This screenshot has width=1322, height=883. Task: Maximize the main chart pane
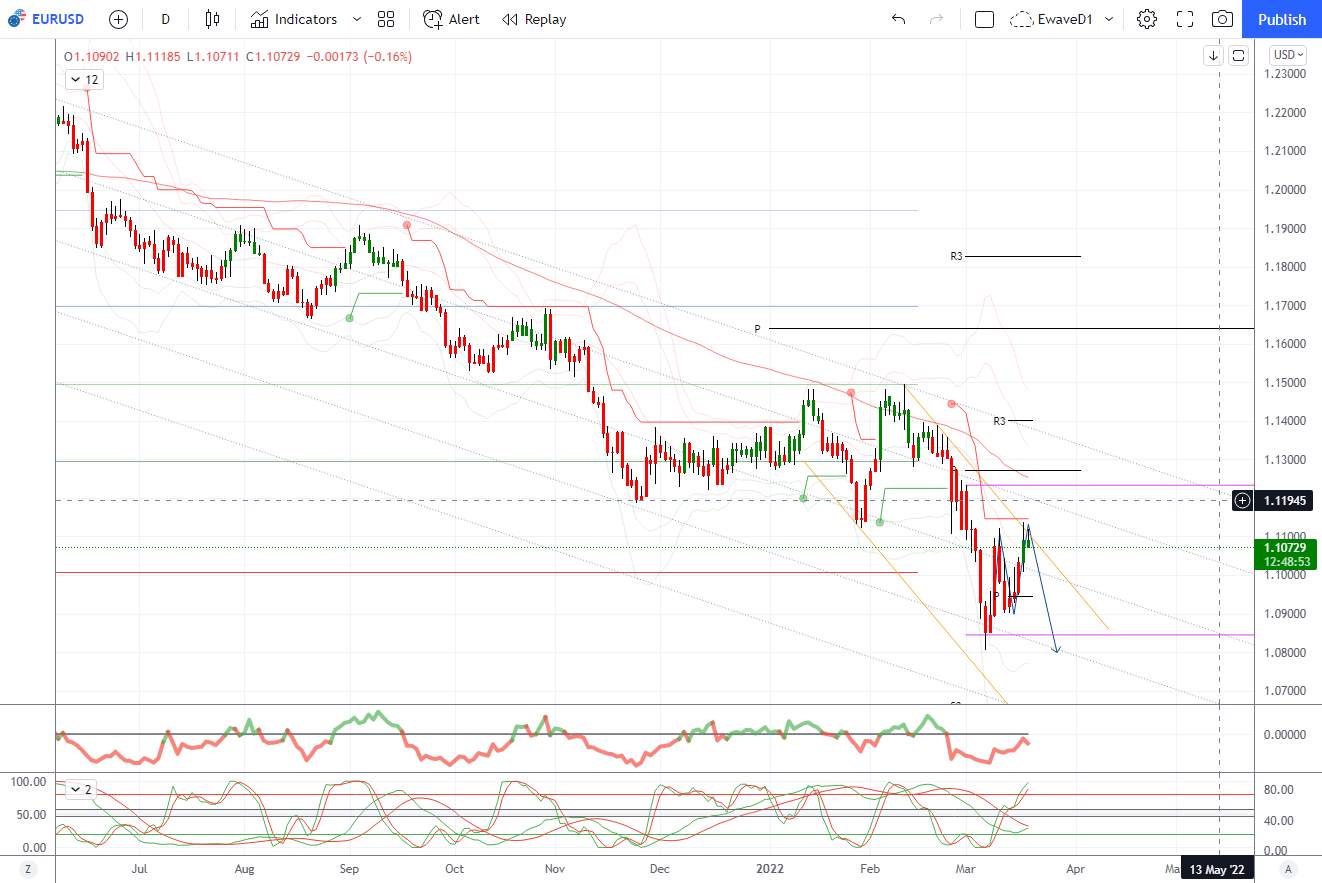pyautogui.click(x=1238, y=55)
